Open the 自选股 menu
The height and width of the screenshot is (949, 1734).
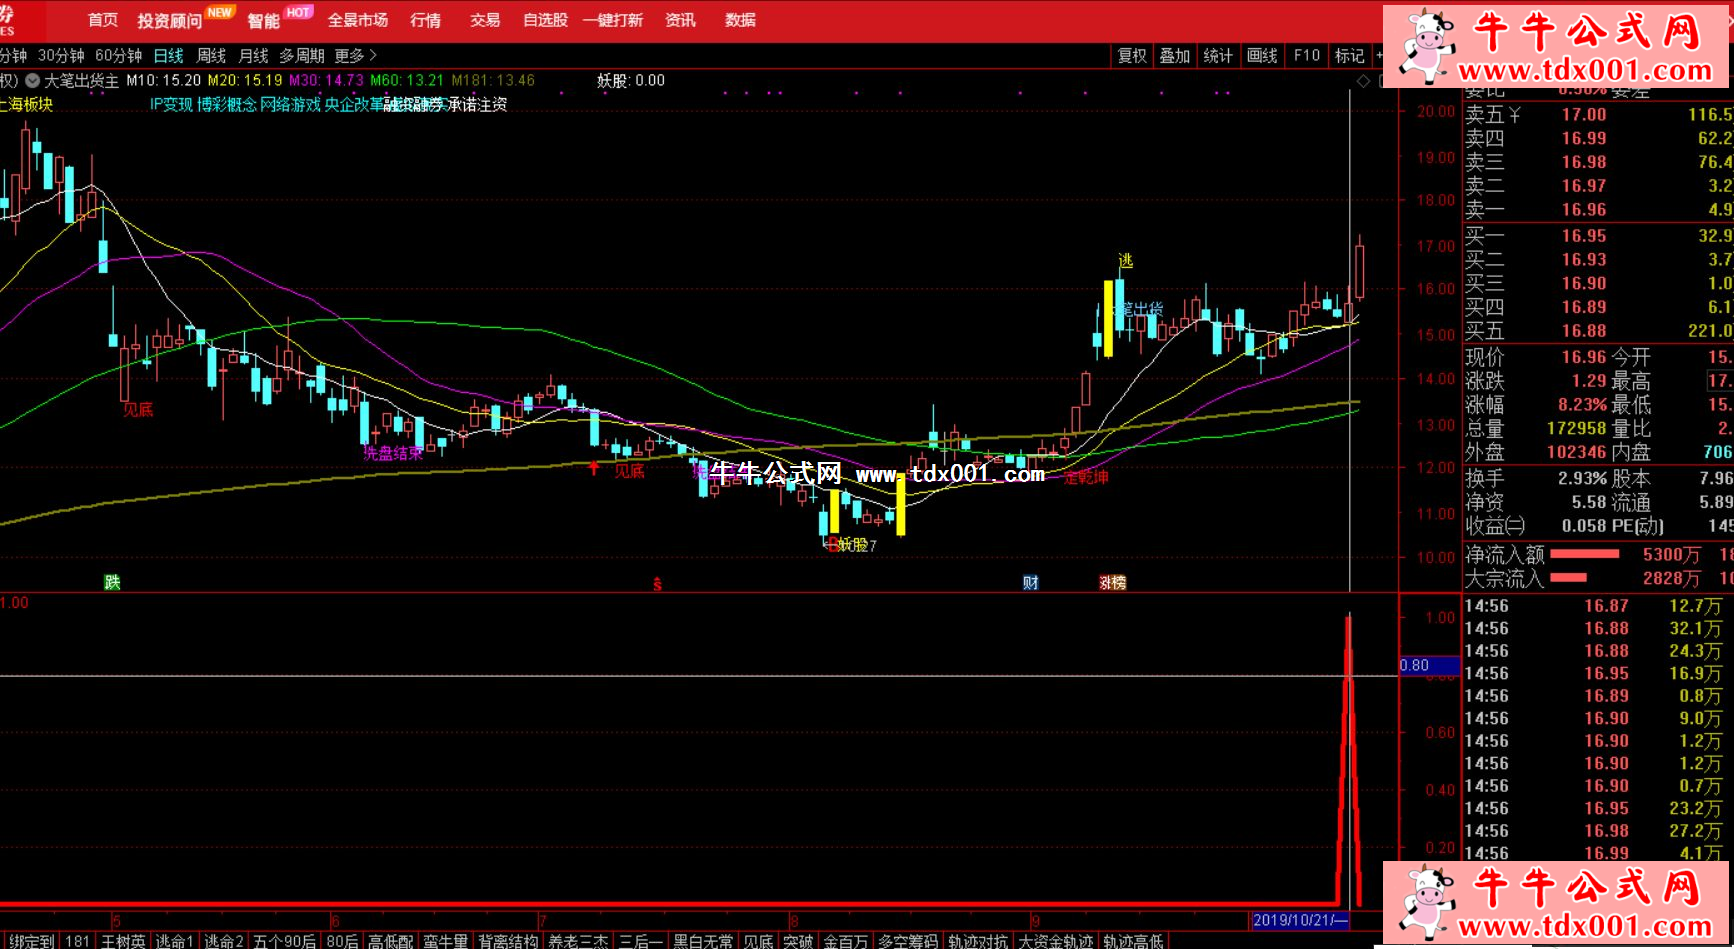pos(545,20)
